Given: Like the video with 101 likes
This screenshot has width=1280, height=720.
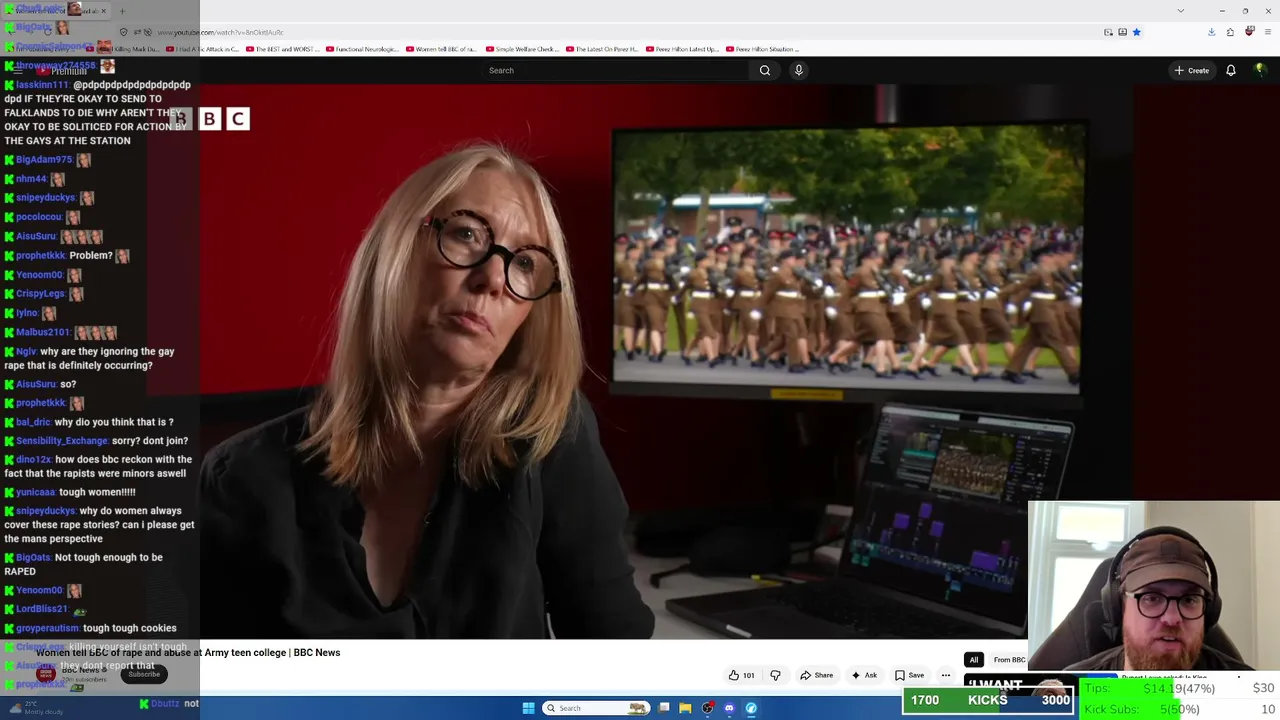Looking at the screenshot, I should coord(741,675).
